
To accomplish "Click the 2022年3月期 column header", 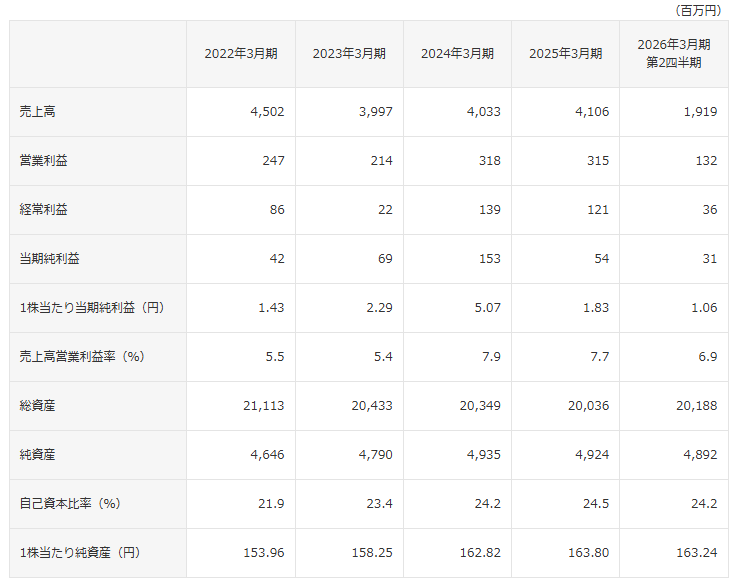I will click(x=241, y=54).
